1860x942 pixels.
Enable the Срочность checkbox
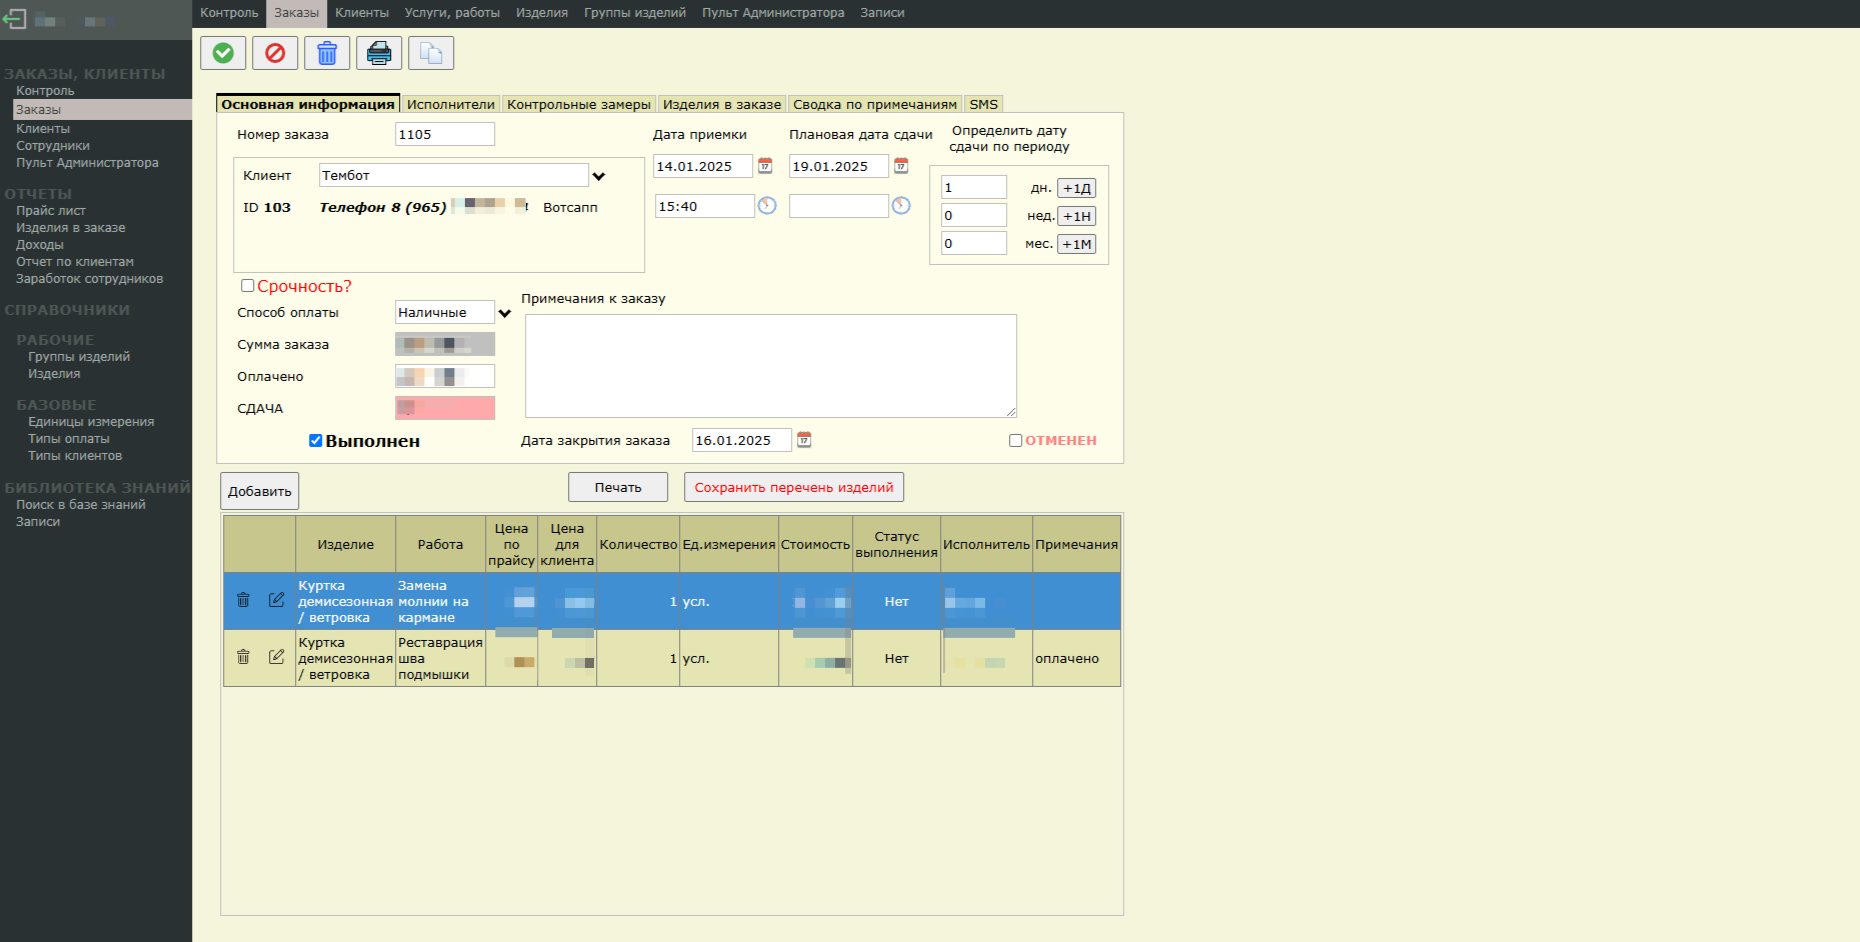pos(248,286)
